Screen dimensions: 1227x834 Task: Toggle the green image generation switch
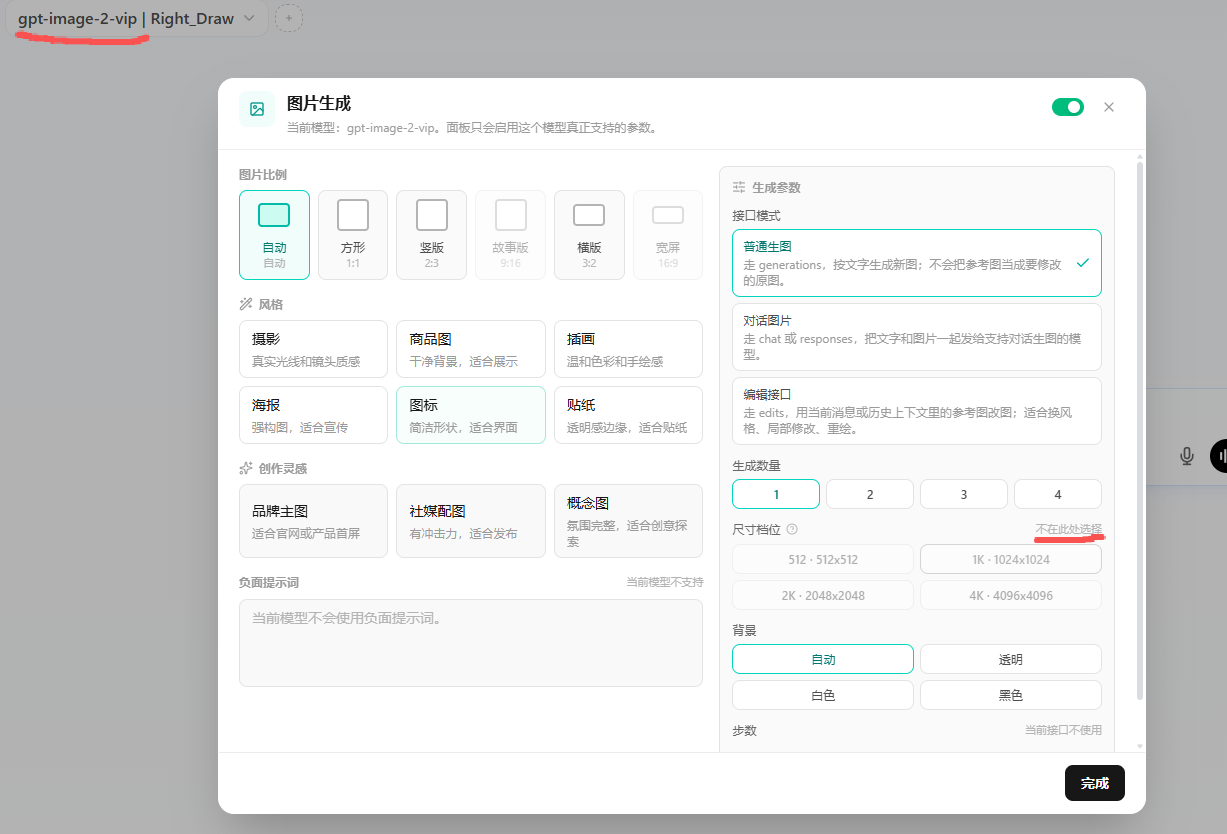pos(1067,107)
